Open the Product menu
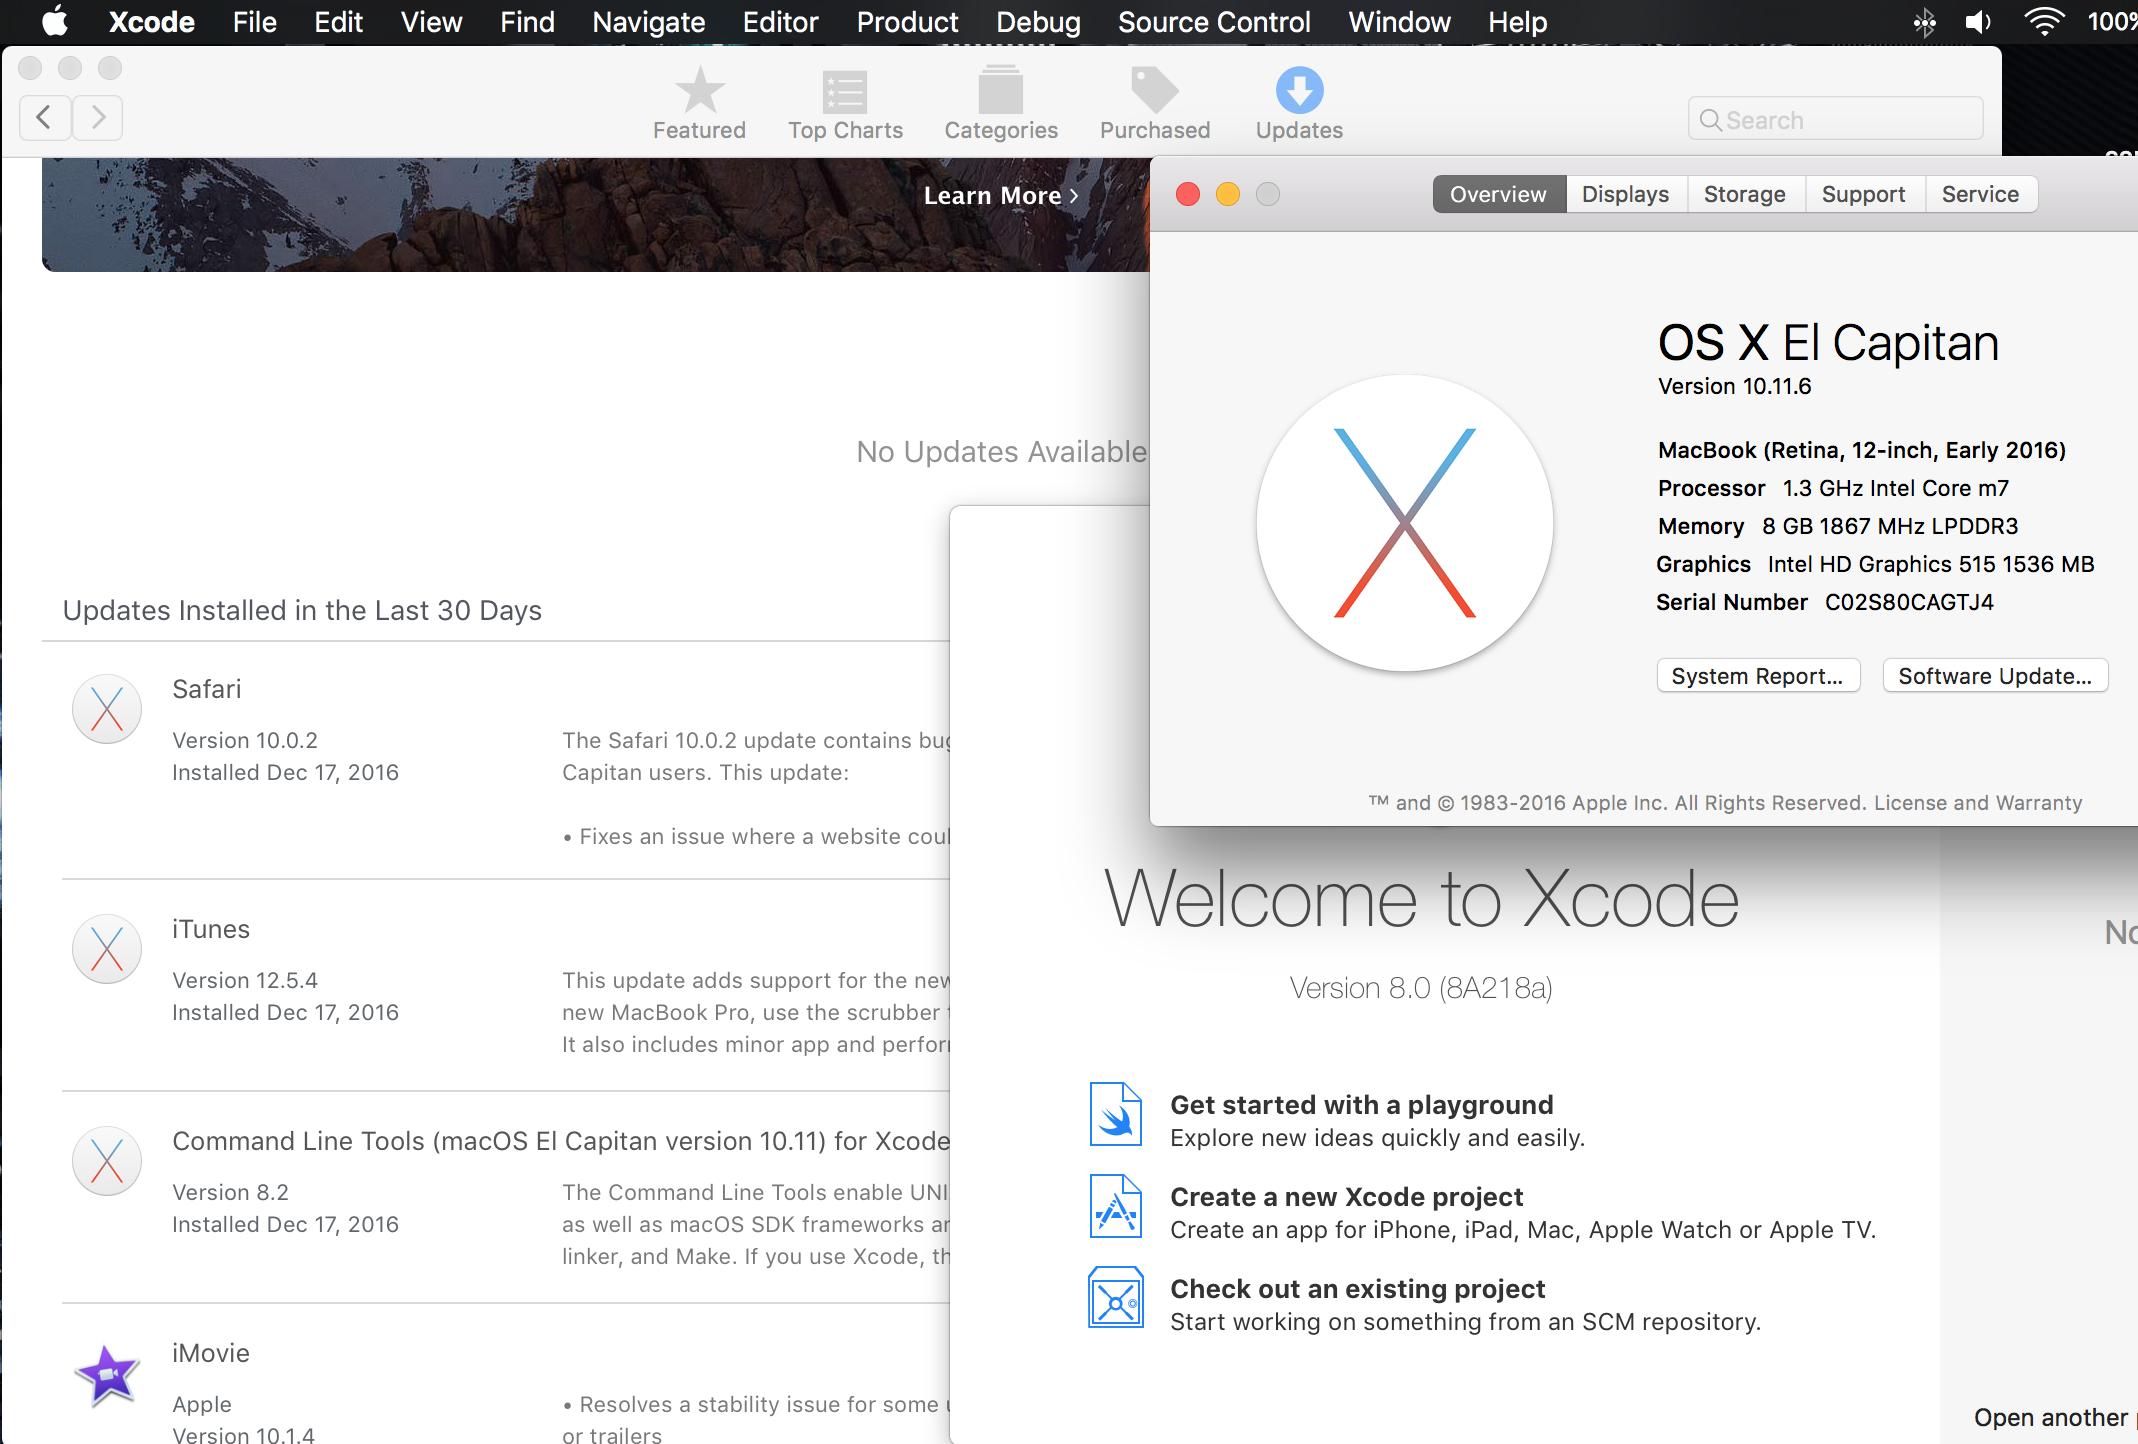 (907, 22)
